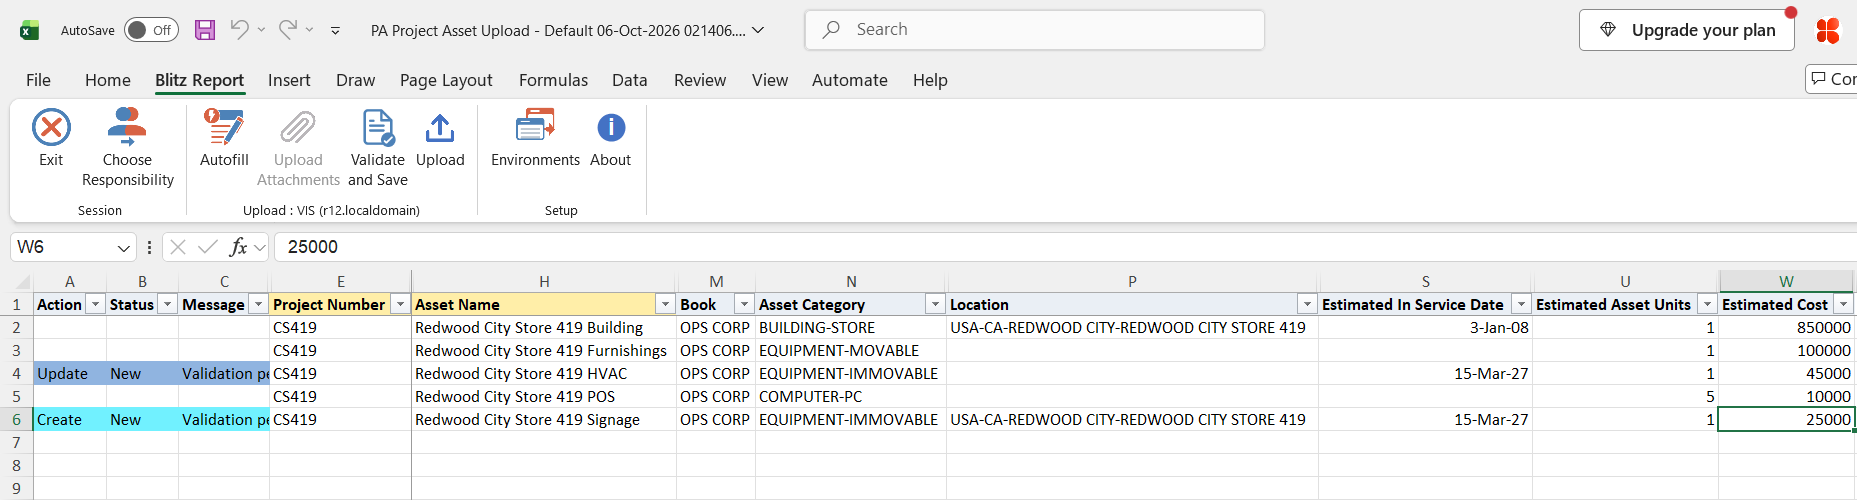Open the Status column filter dropdown
Image resolution: width=1857 pixels, height=500 pixels.
[167, 304]
